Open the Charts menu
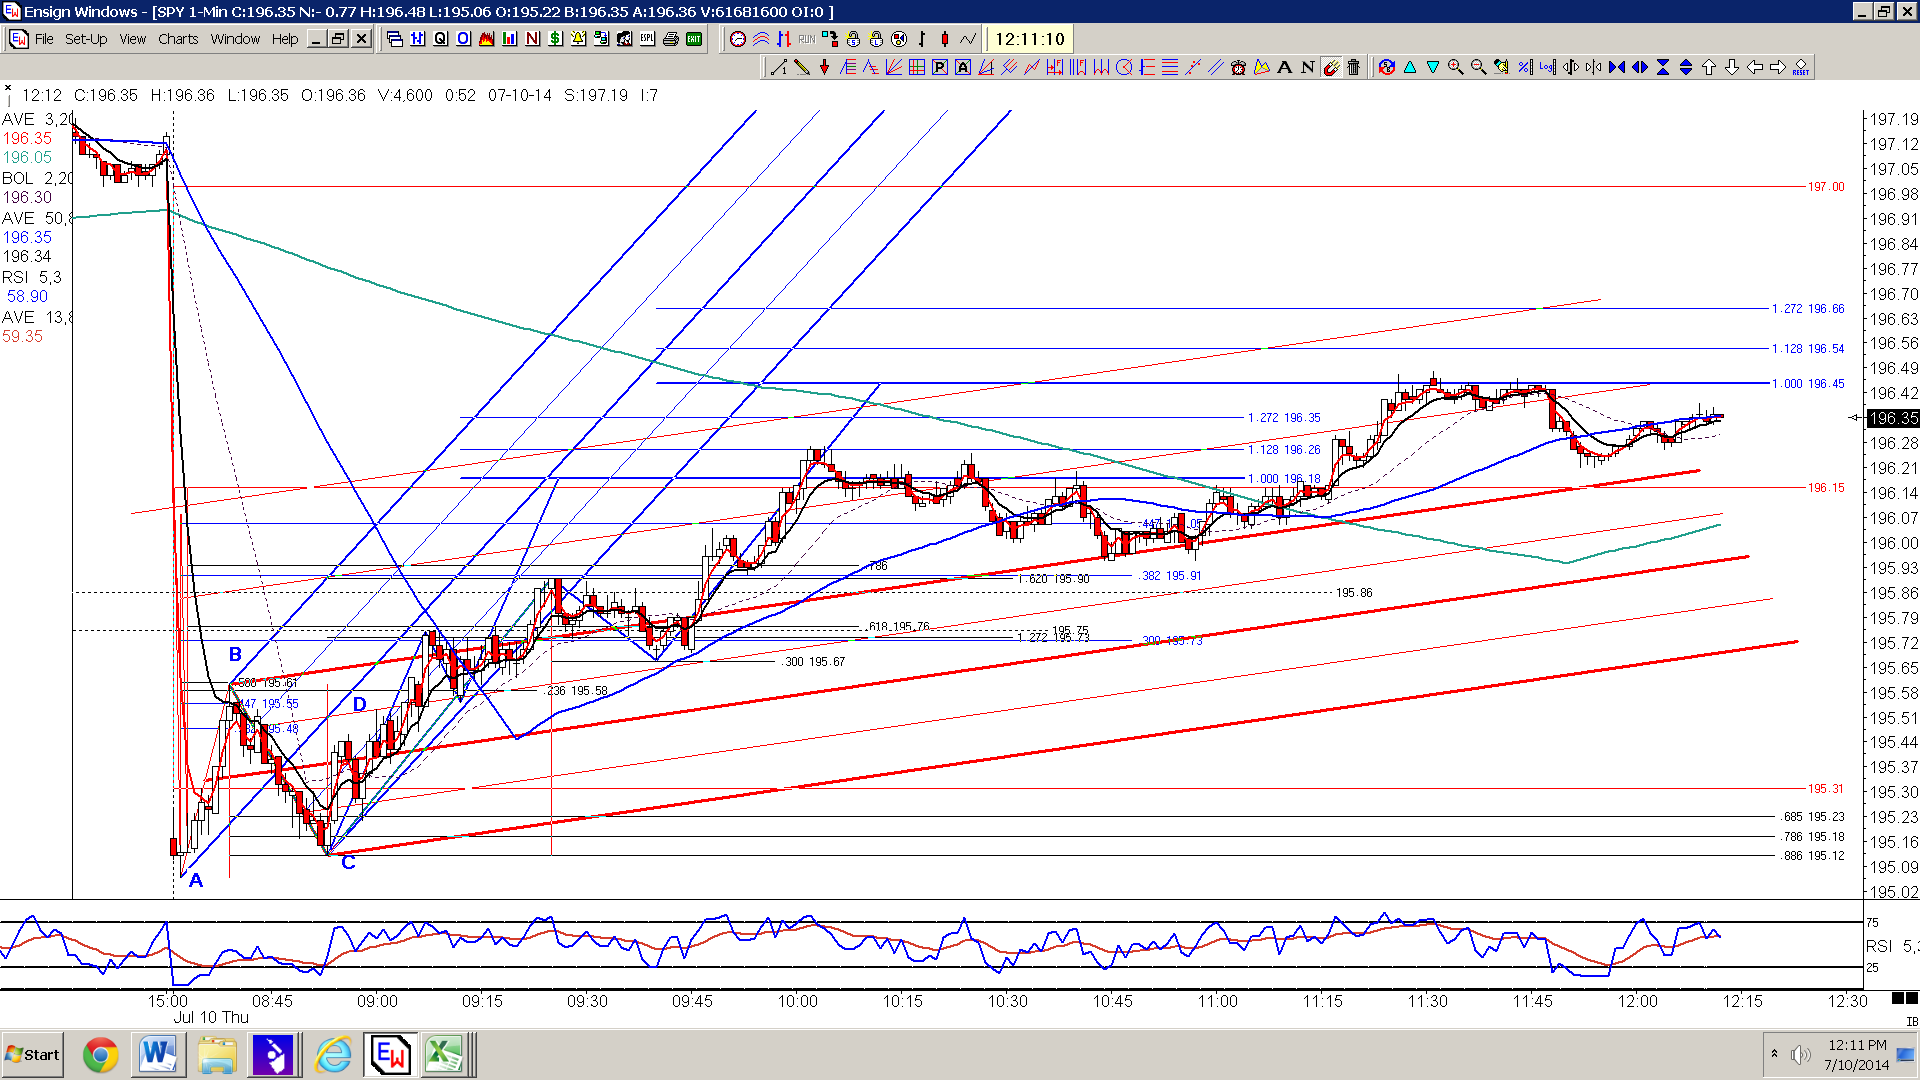 point(178,39)
